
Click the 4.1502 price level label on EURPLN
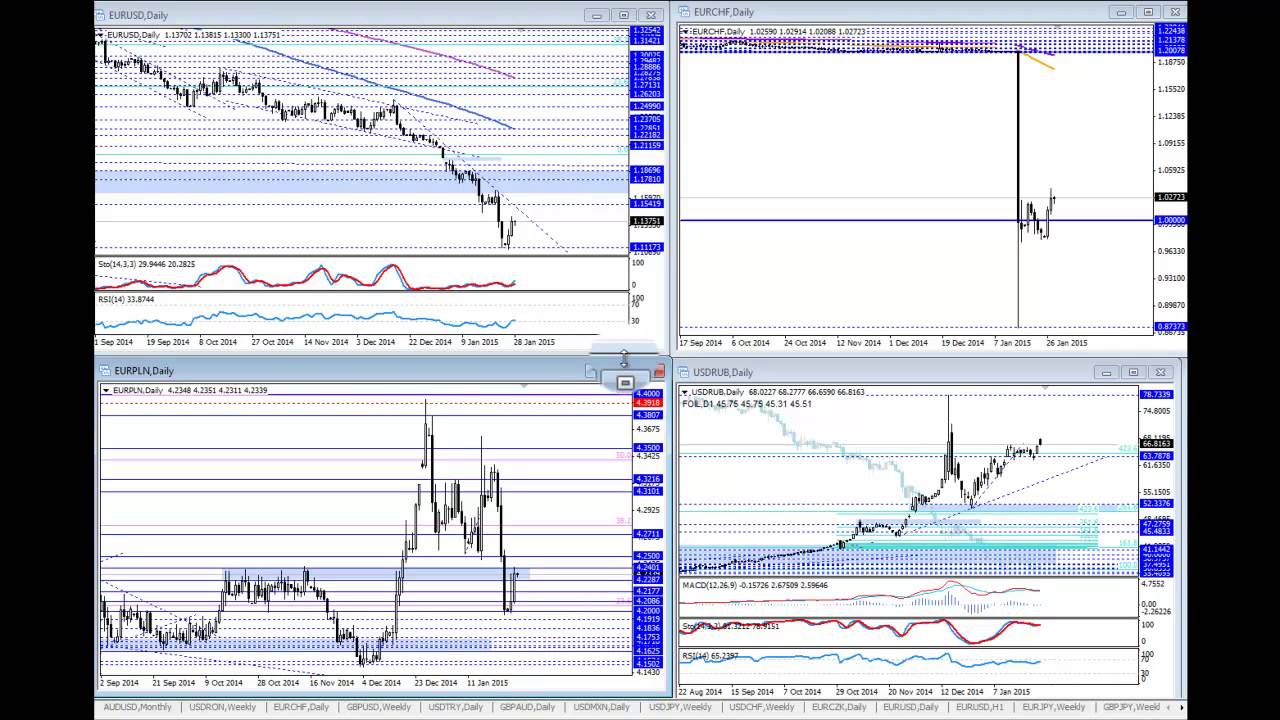[647, 663]
